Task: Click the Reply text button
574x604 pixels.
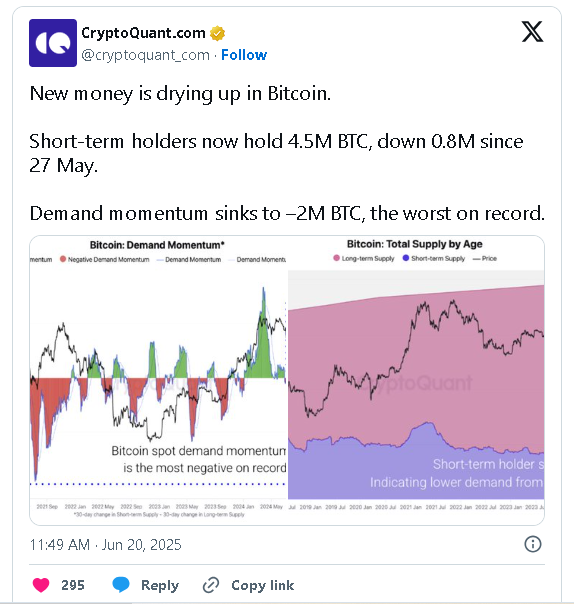Action: coord(160,585)
